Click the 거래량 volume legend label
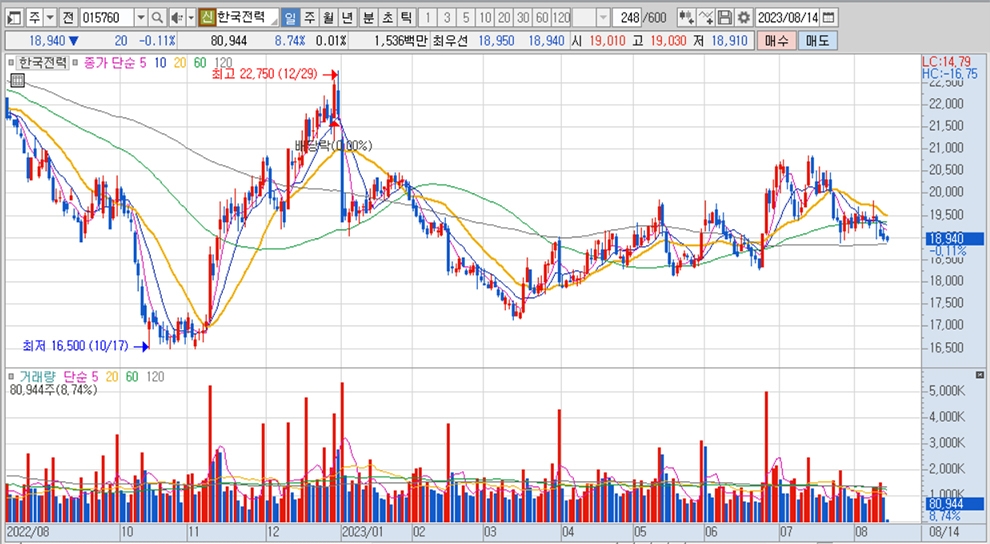This screenshot has height=544, width=990. tap(40, 377)
